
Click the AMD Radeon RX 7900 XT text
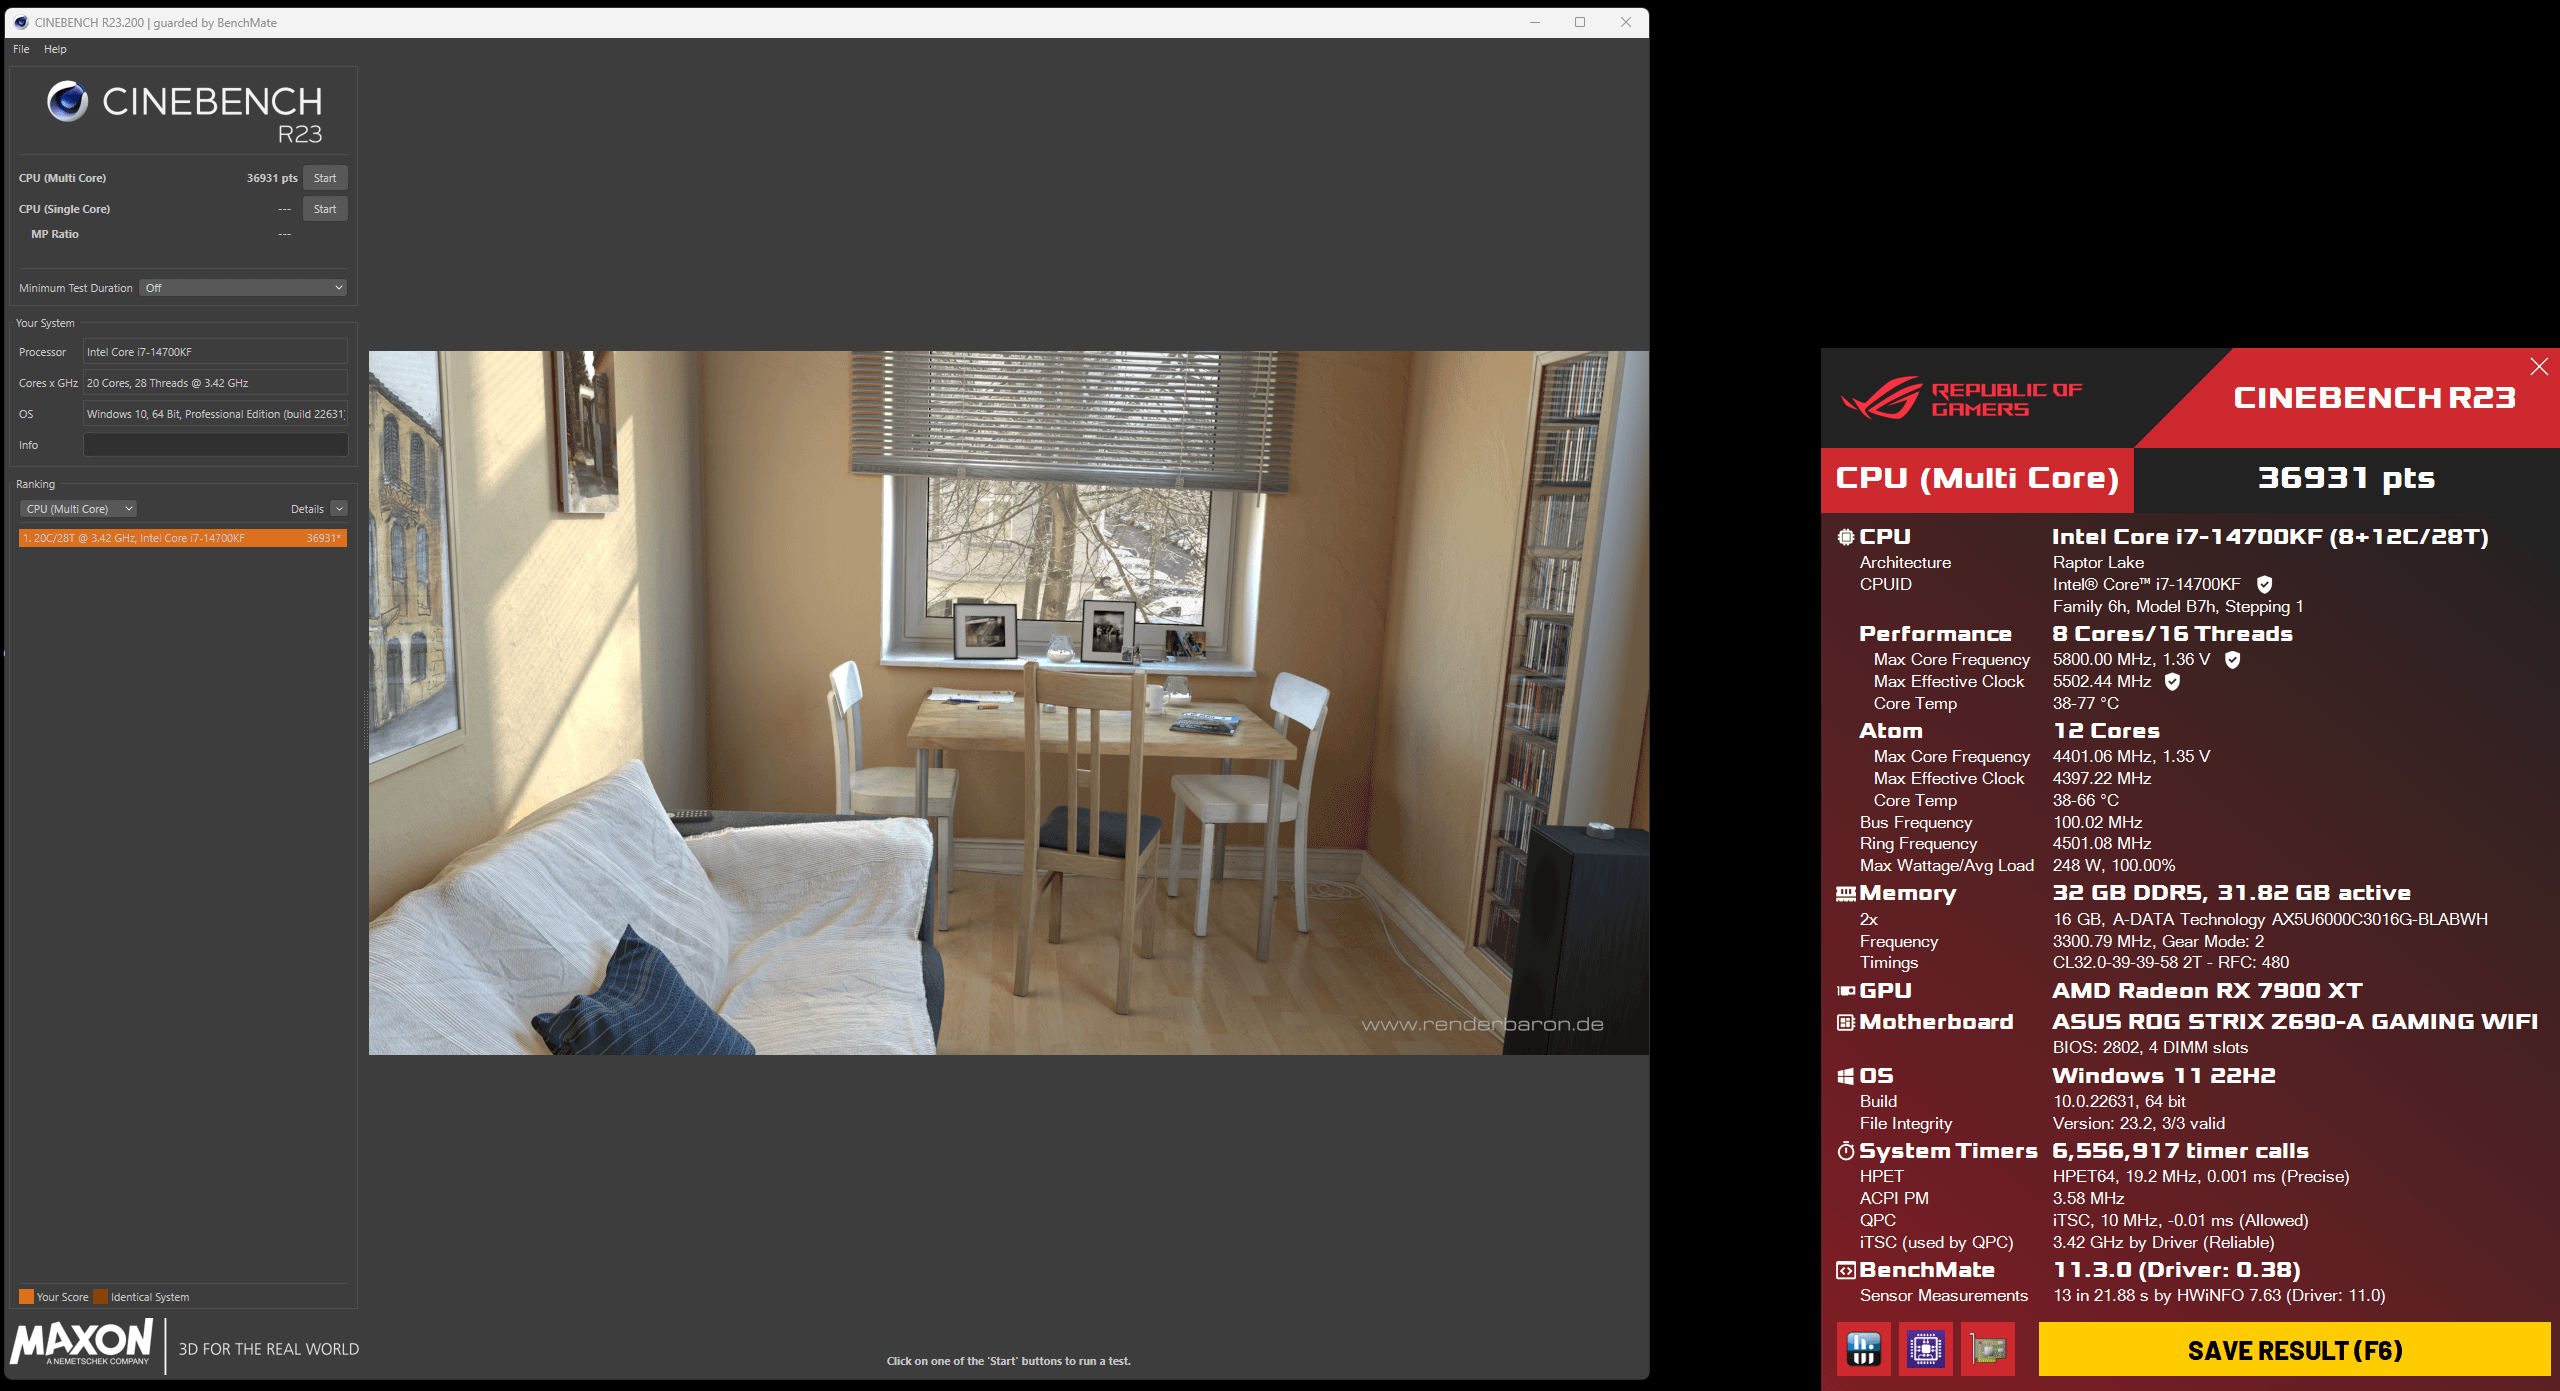(x=2207, y=991)
